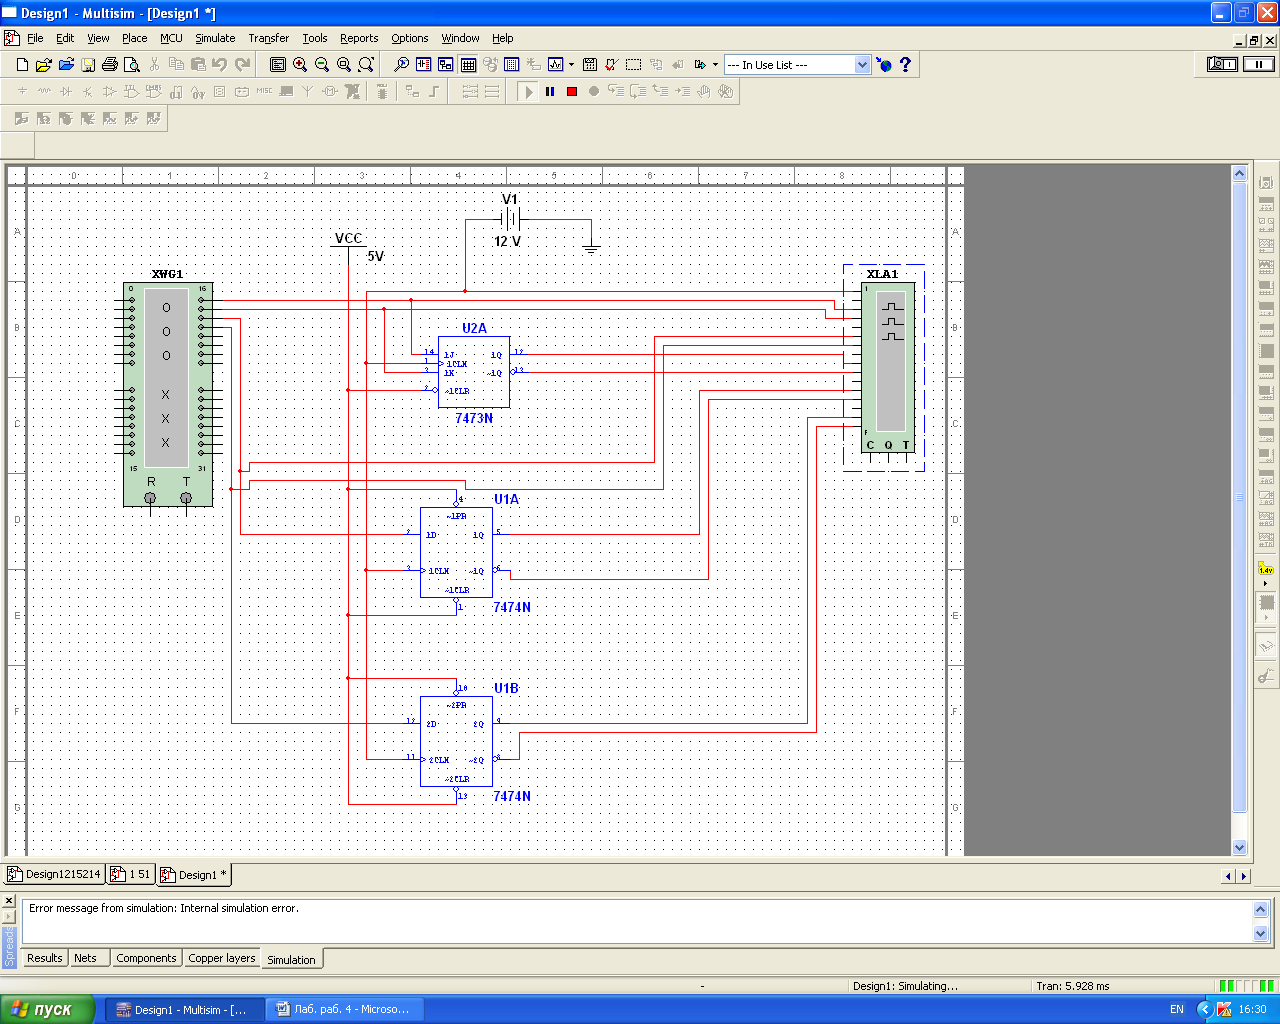Click the XWG1 word generator instrument
The width and height of the screenshot is (1280, 1024).
[168, 394]
